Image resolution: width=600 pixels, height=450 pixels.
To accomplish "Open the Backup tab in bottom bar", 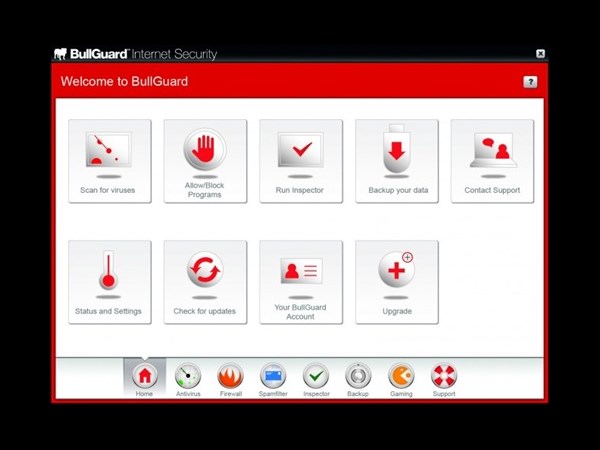I will pos(358,378).
